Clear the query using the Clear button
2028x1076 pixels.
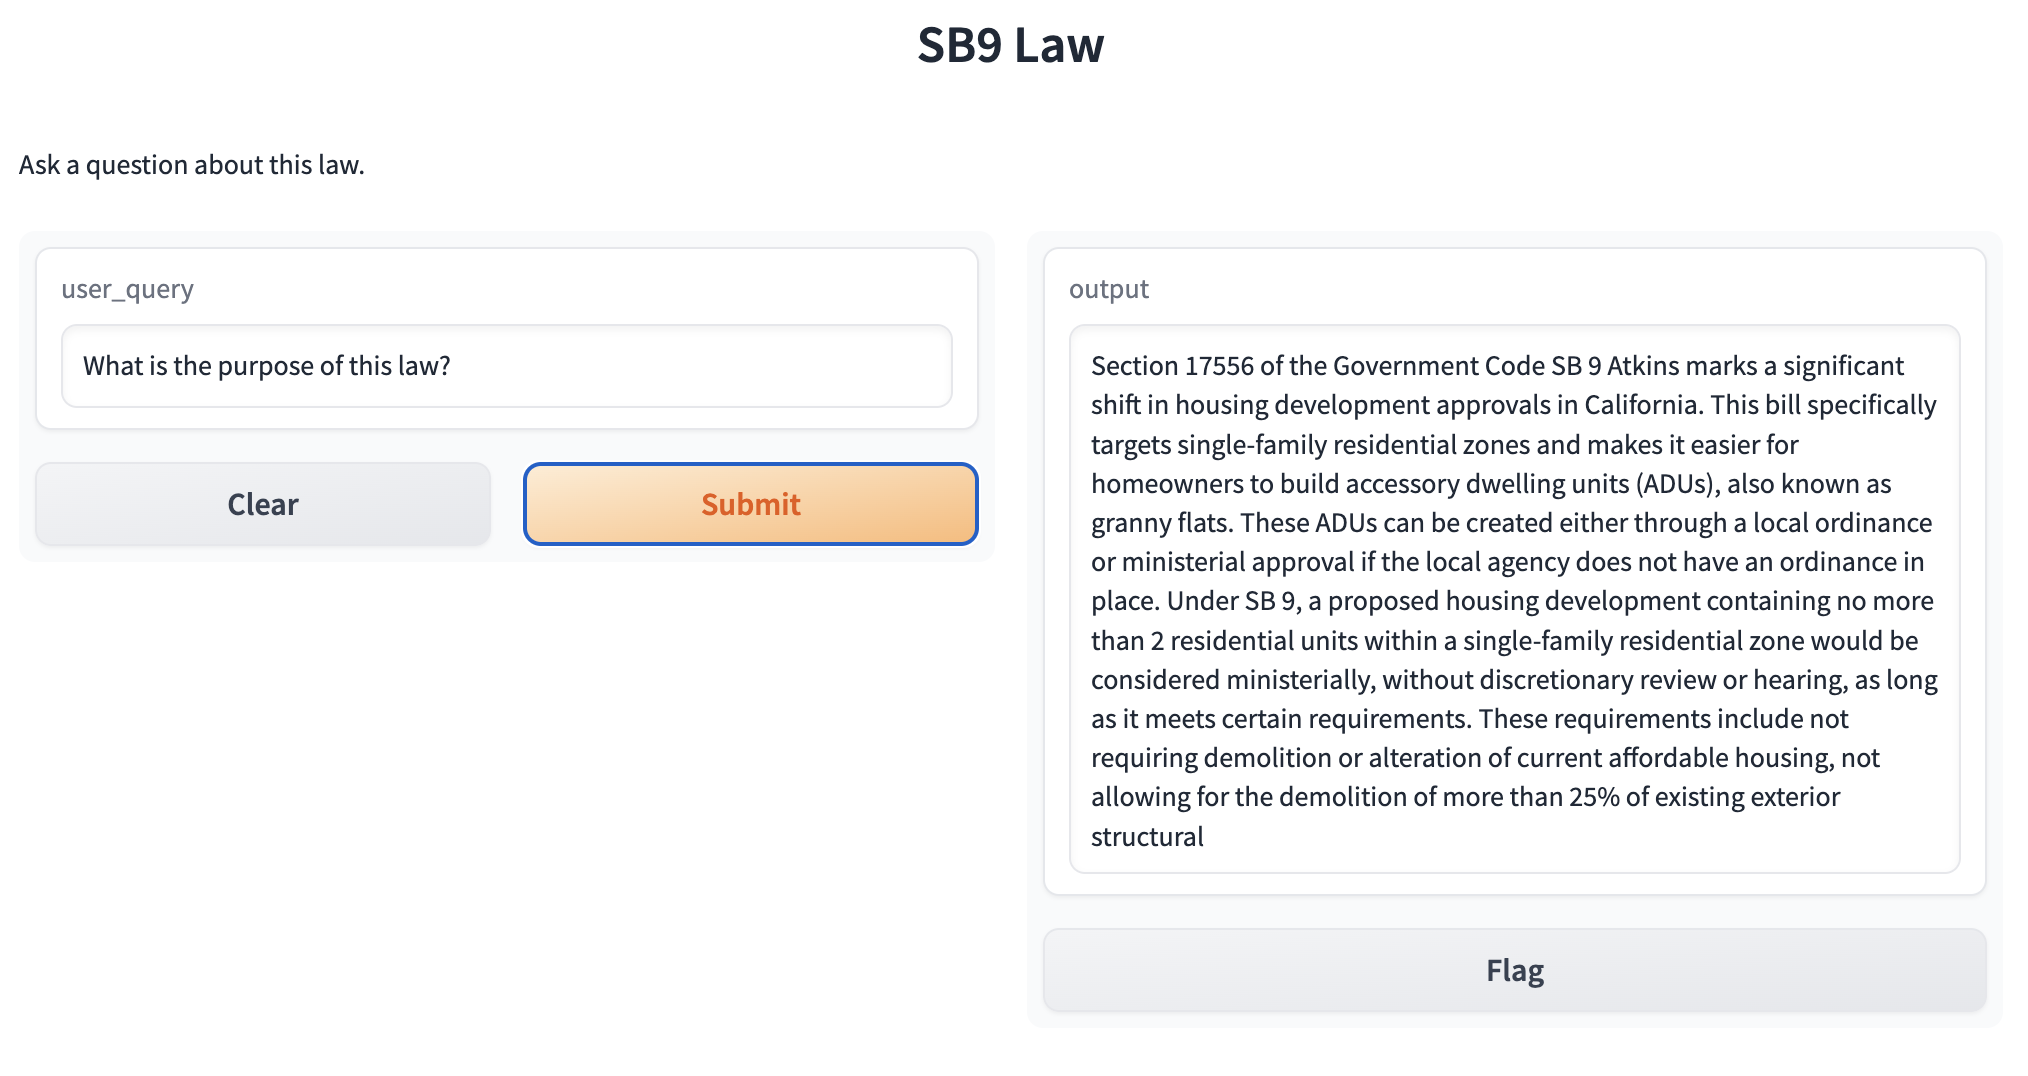(x=263, y=504)
